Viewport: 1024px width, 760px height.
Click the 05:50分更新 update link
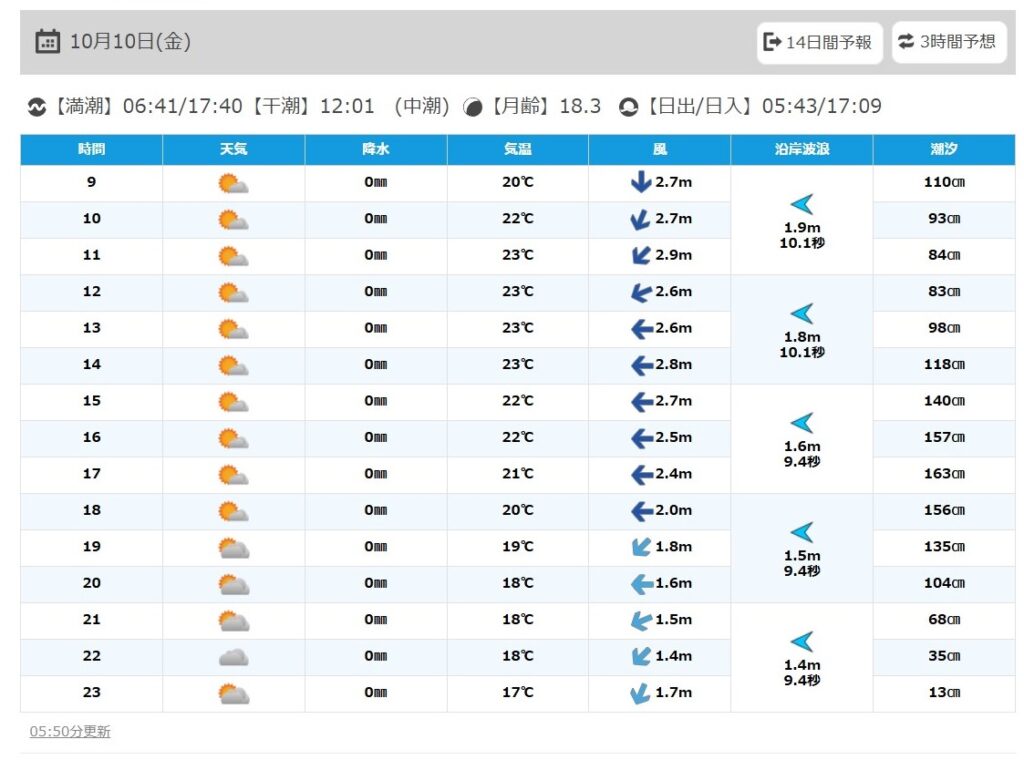point(70,732)
